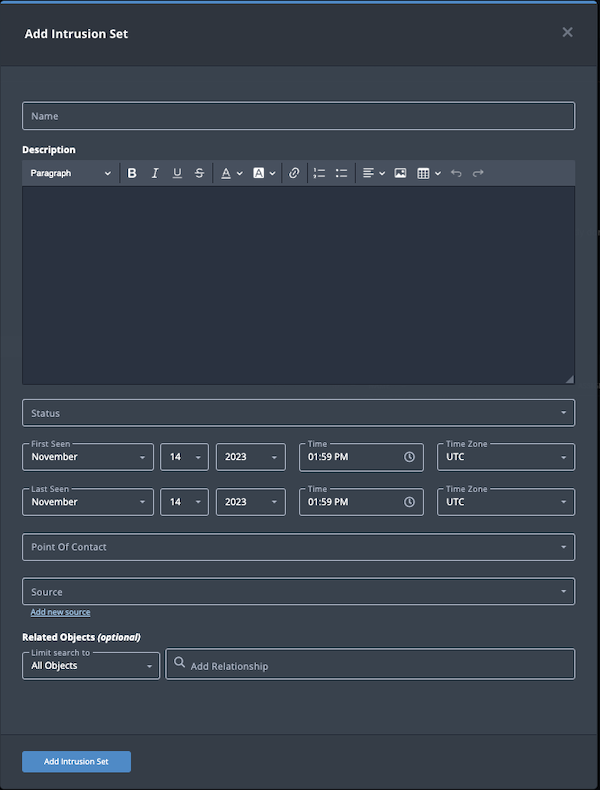
Task: Toggle italic formatting in description toolbar
Action: coord(155,173)
